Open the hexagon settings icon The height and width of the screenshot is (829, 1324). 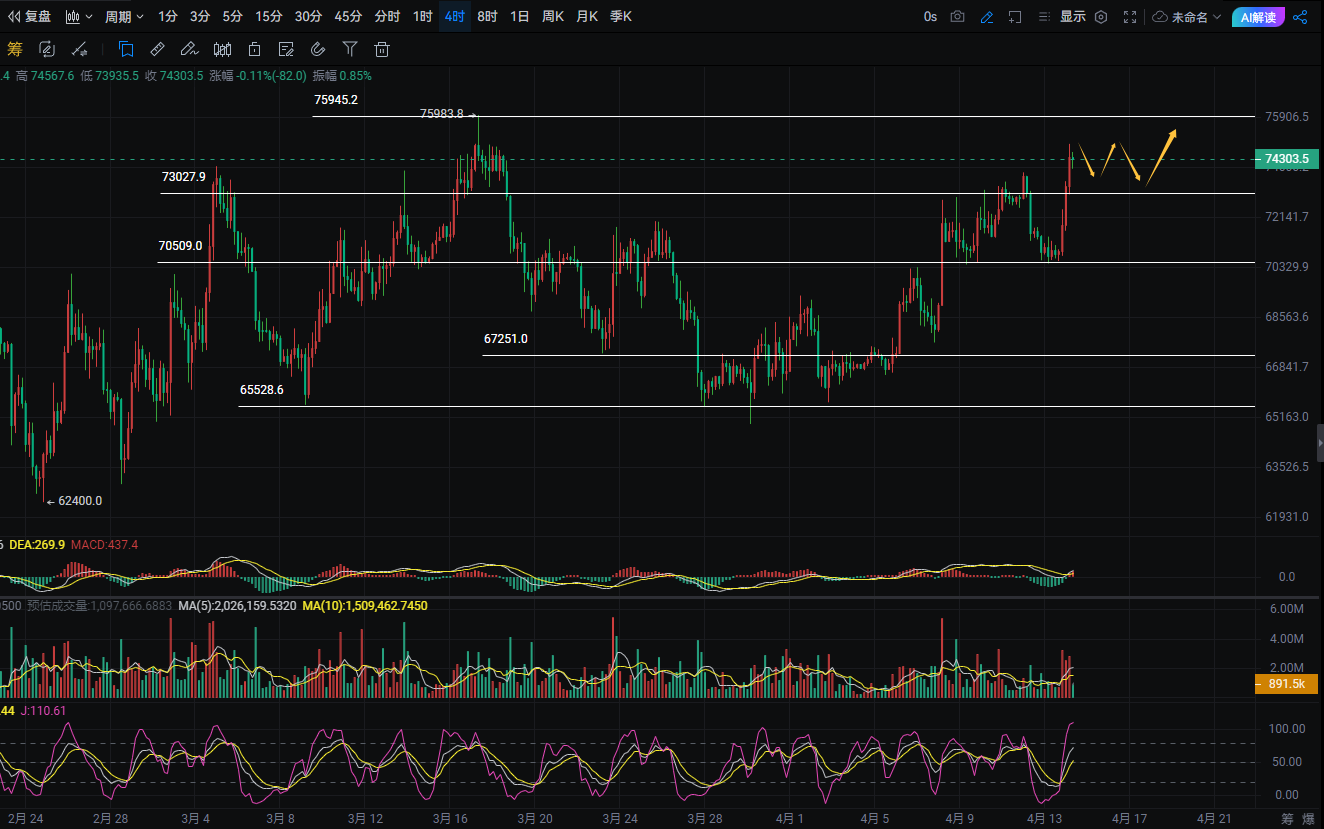[x=1101, y=17]
